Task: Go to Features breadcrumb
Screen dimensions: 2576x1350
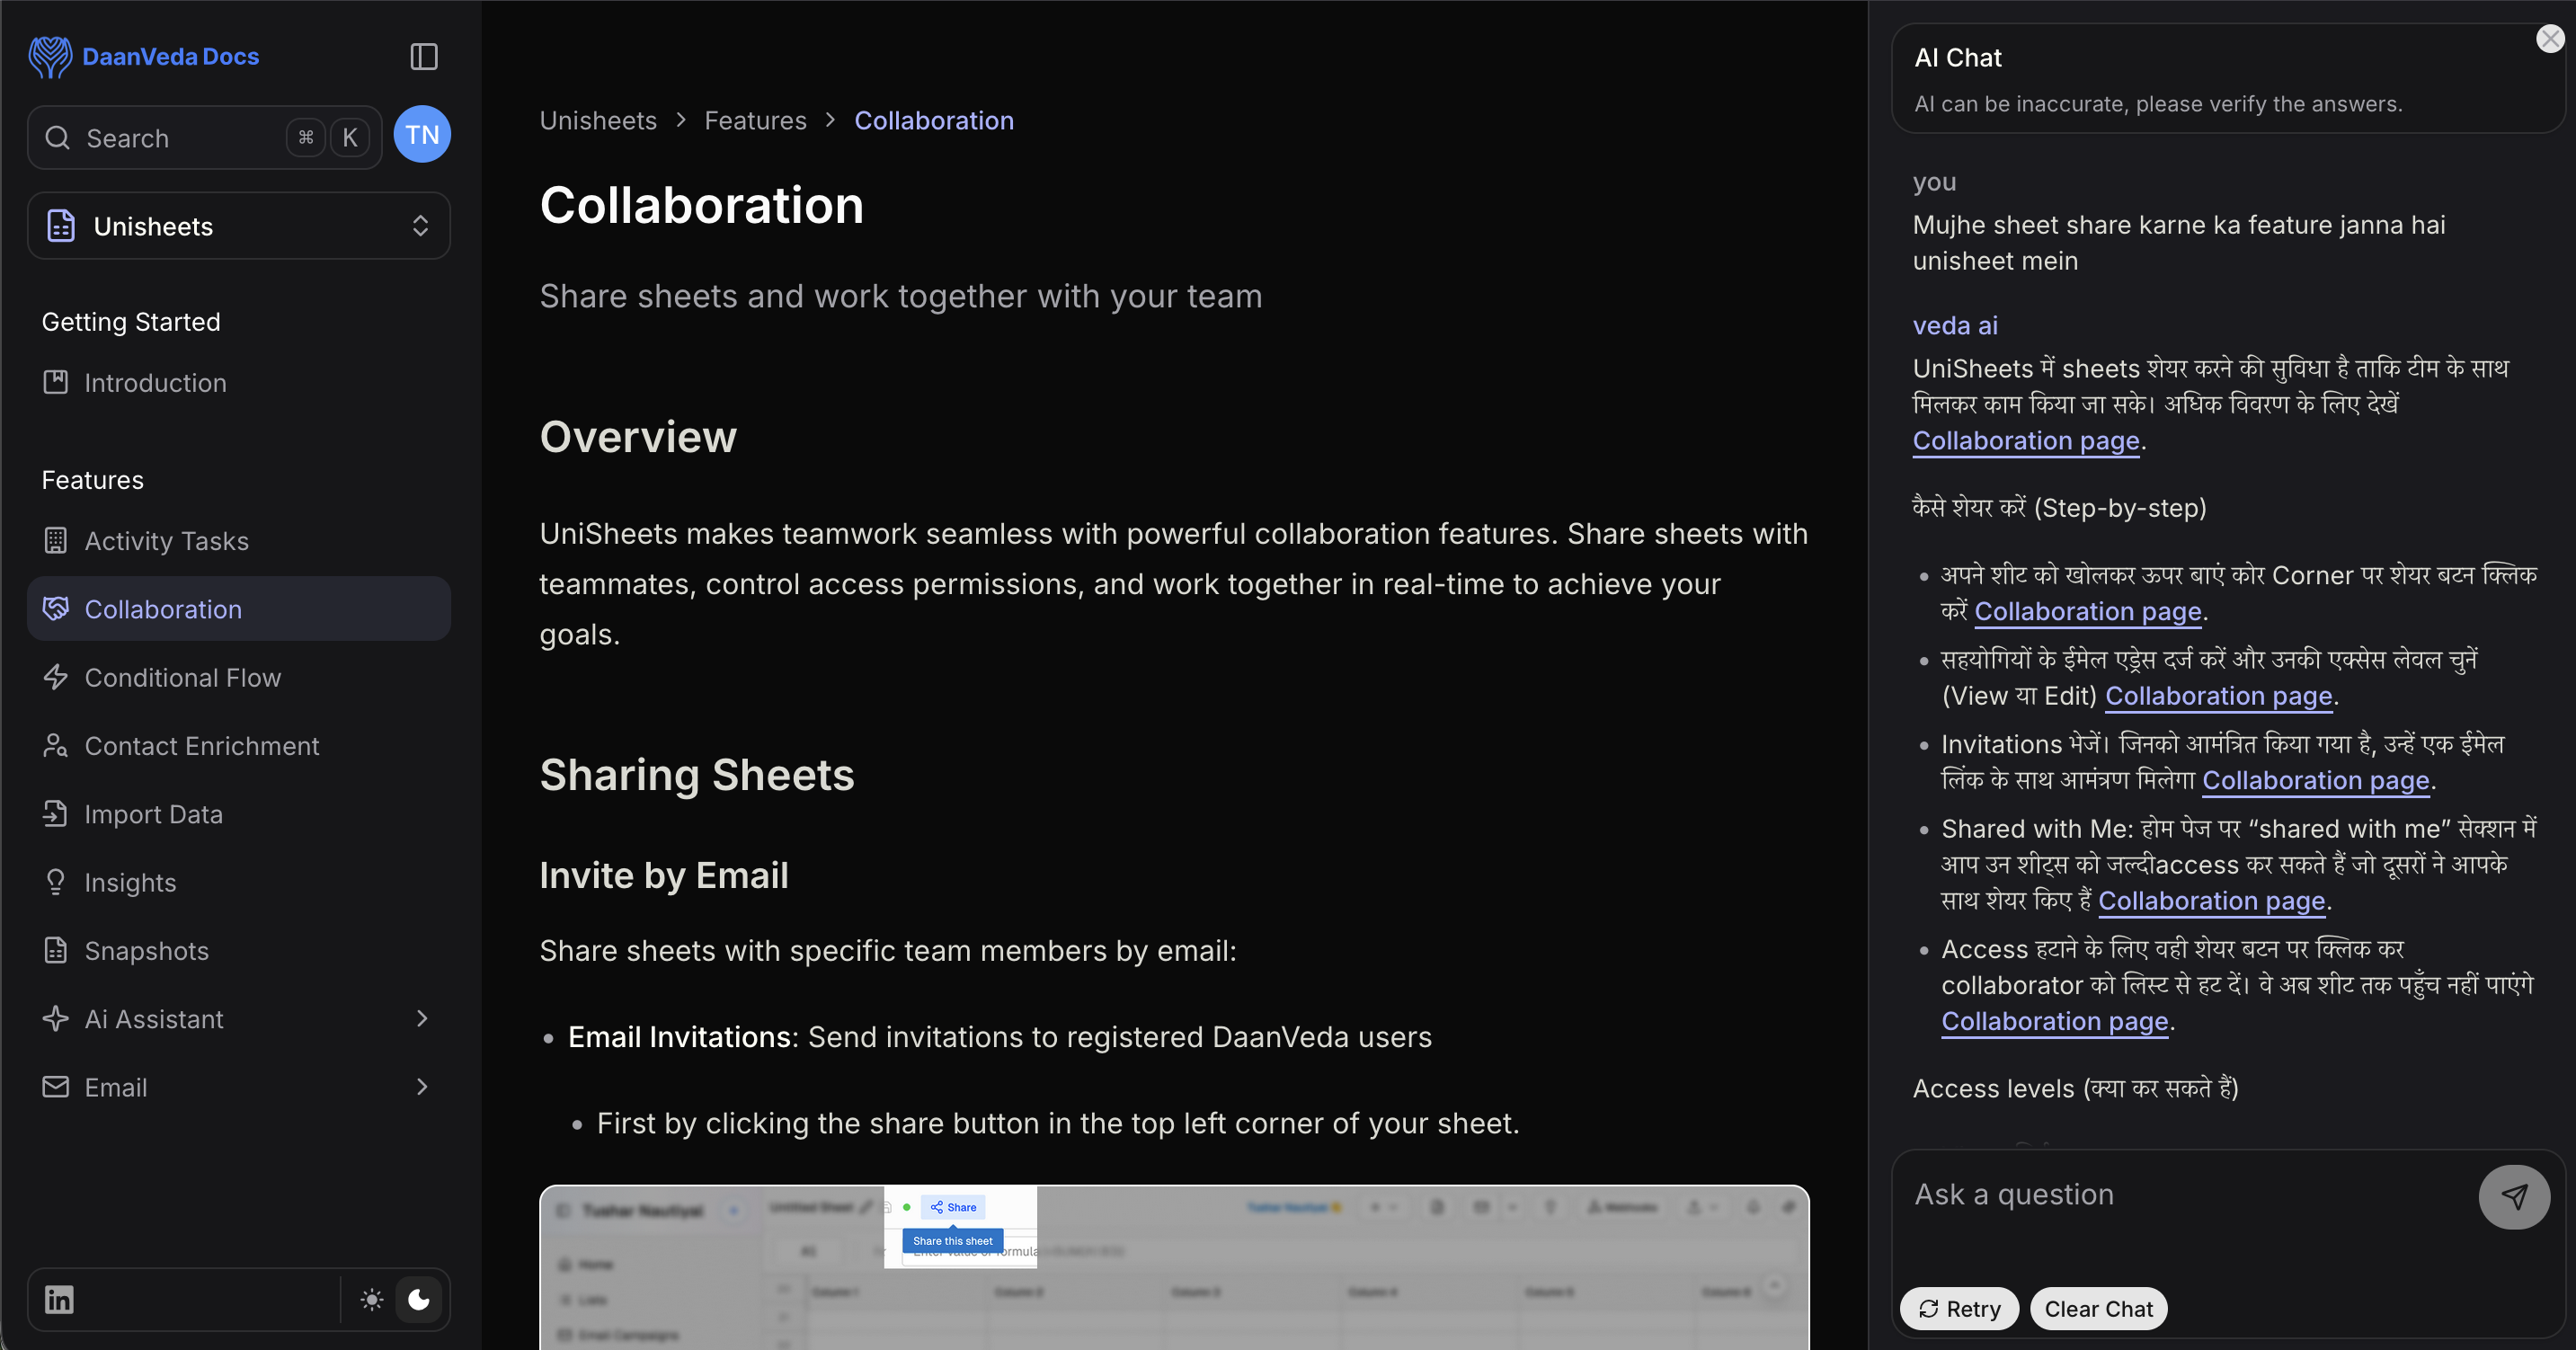Action: coord(755,121)
